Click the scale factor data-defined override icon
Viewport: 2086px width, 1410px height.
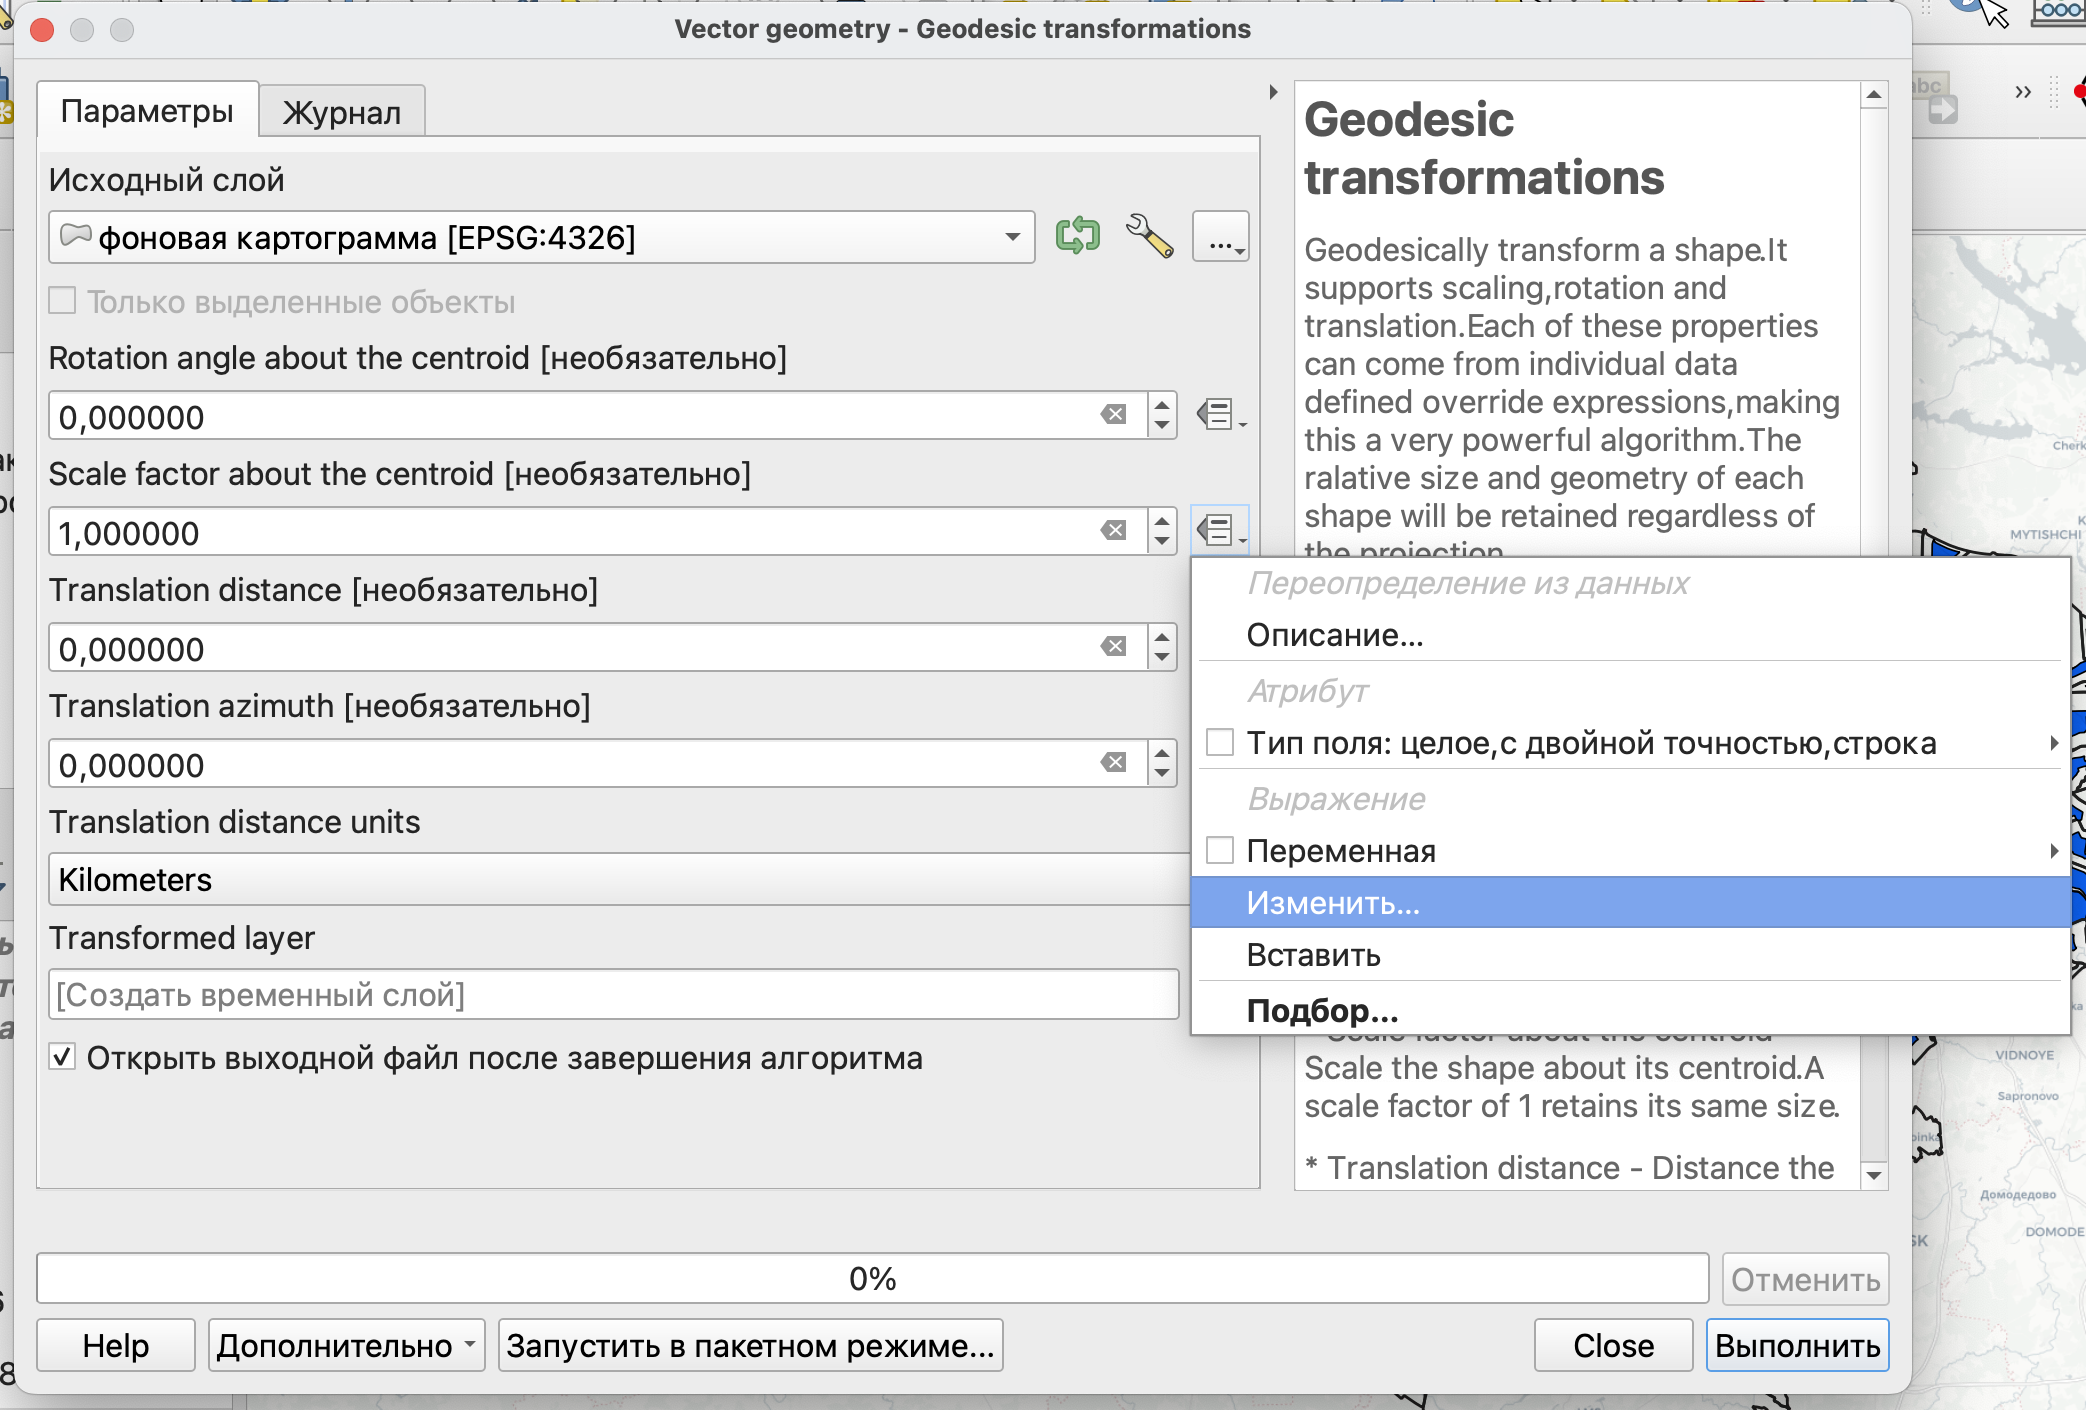tap(1219, 530)
